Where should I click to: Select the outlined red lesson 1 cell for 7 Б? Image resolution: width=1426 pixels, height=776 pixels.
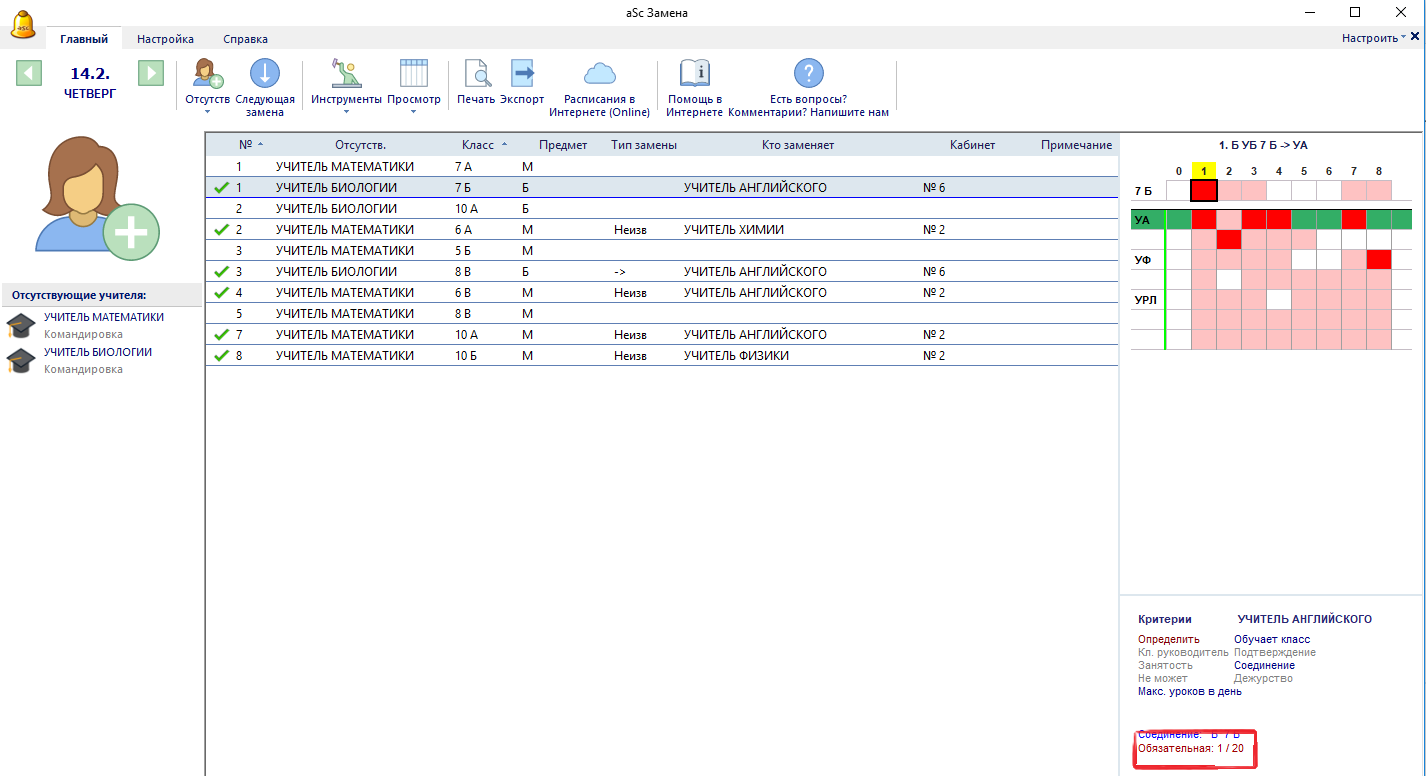pyautogui.click(x=1204, y=190)
